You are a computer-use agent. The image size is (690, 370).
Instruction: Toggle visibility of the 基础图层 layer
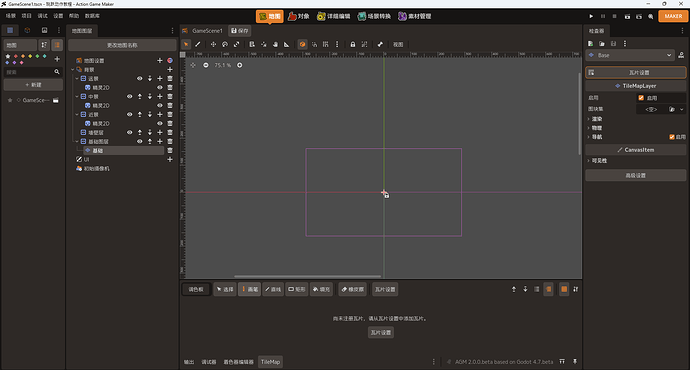click(x=139, y=142)
